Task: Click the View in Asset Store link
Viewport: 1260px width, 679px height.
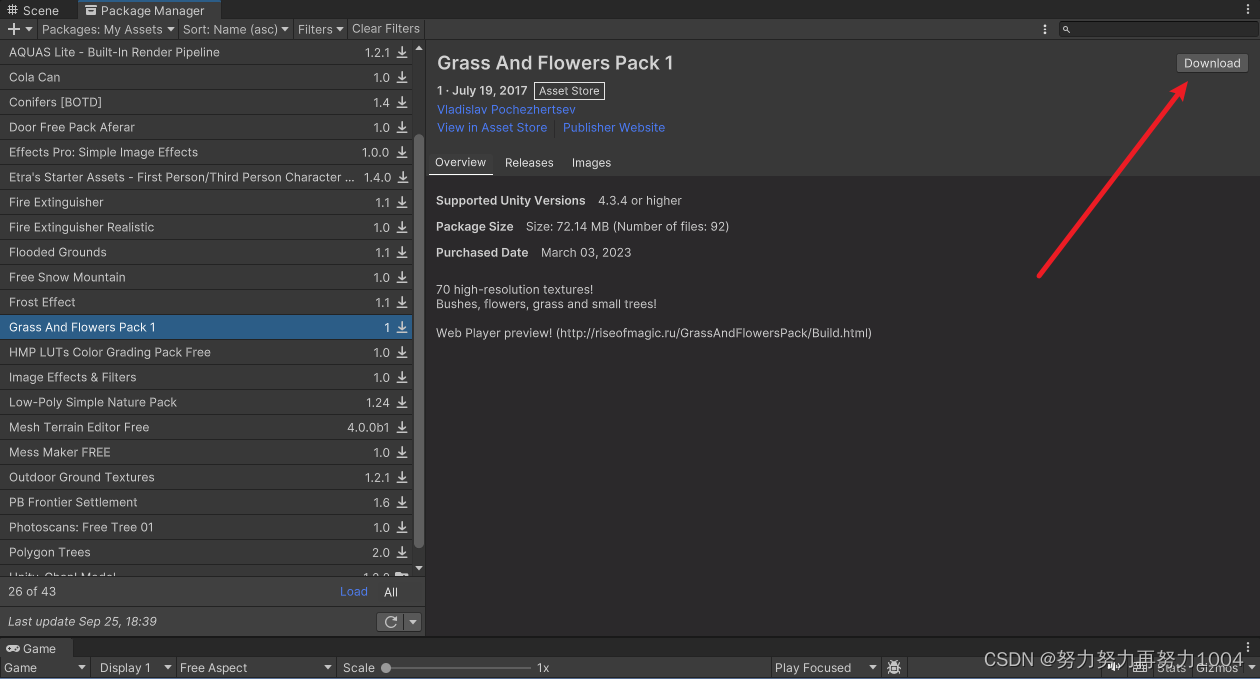Action: pos(492,127)
